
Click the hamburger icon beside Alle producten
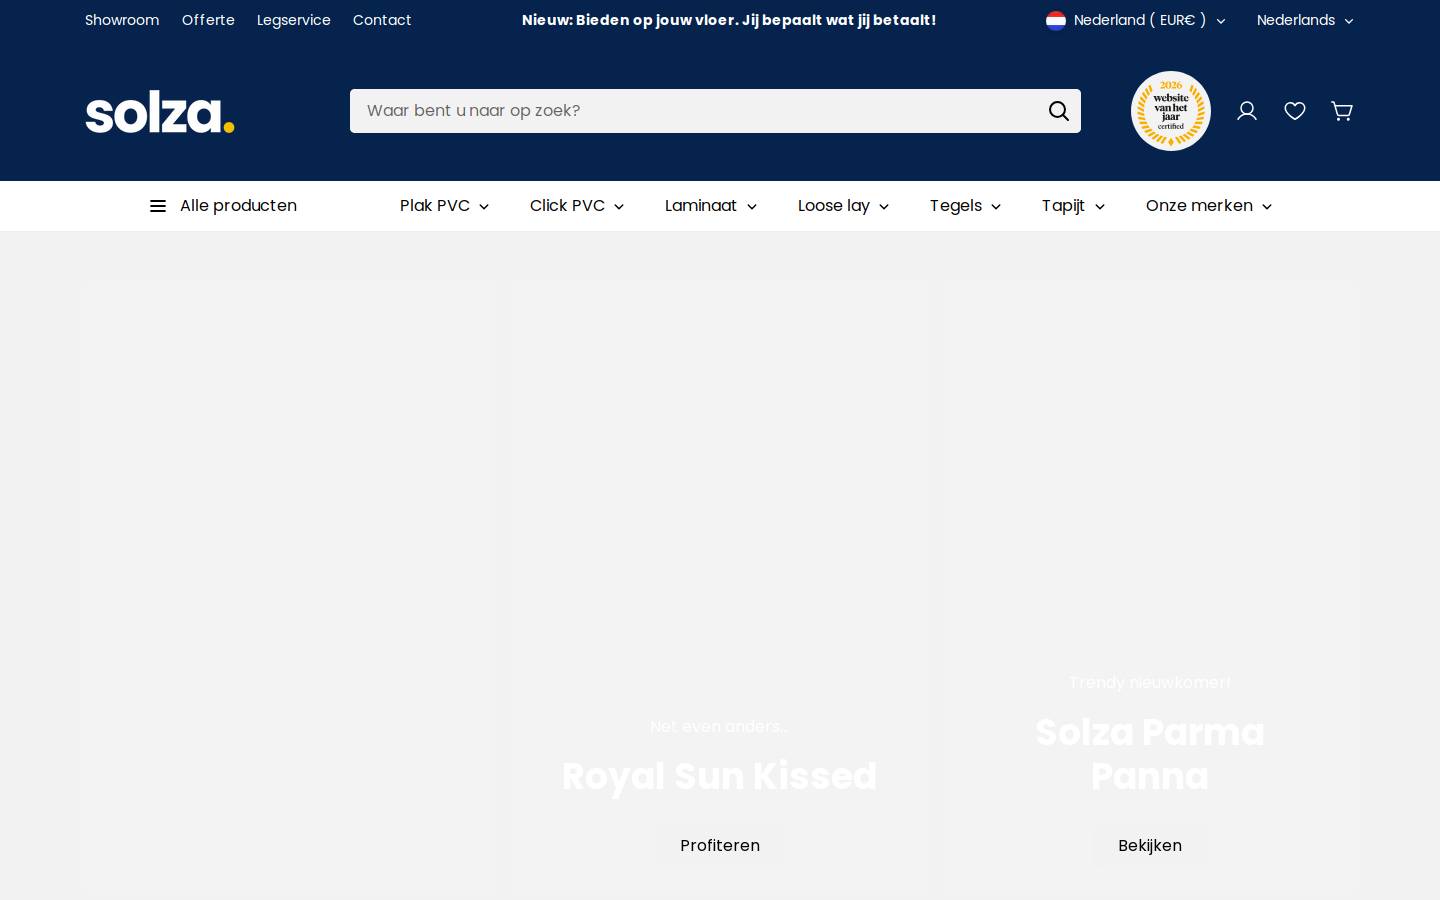(x=158, y=206)
